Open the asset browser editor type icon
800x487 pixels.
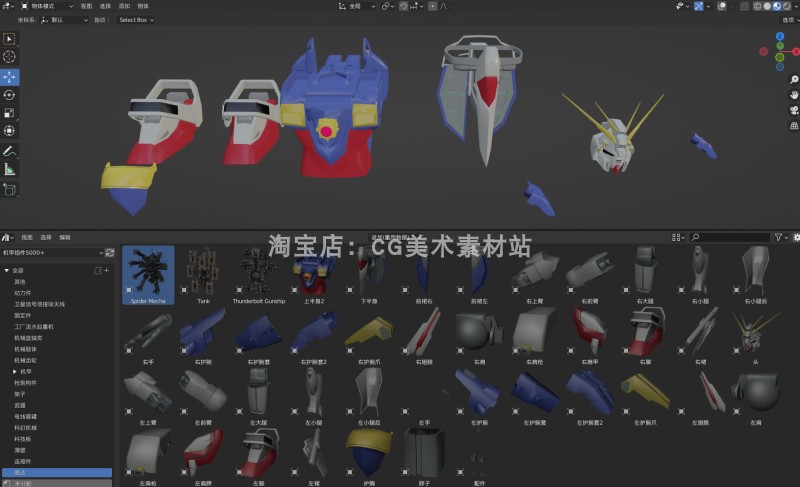[x=7, y=237]
